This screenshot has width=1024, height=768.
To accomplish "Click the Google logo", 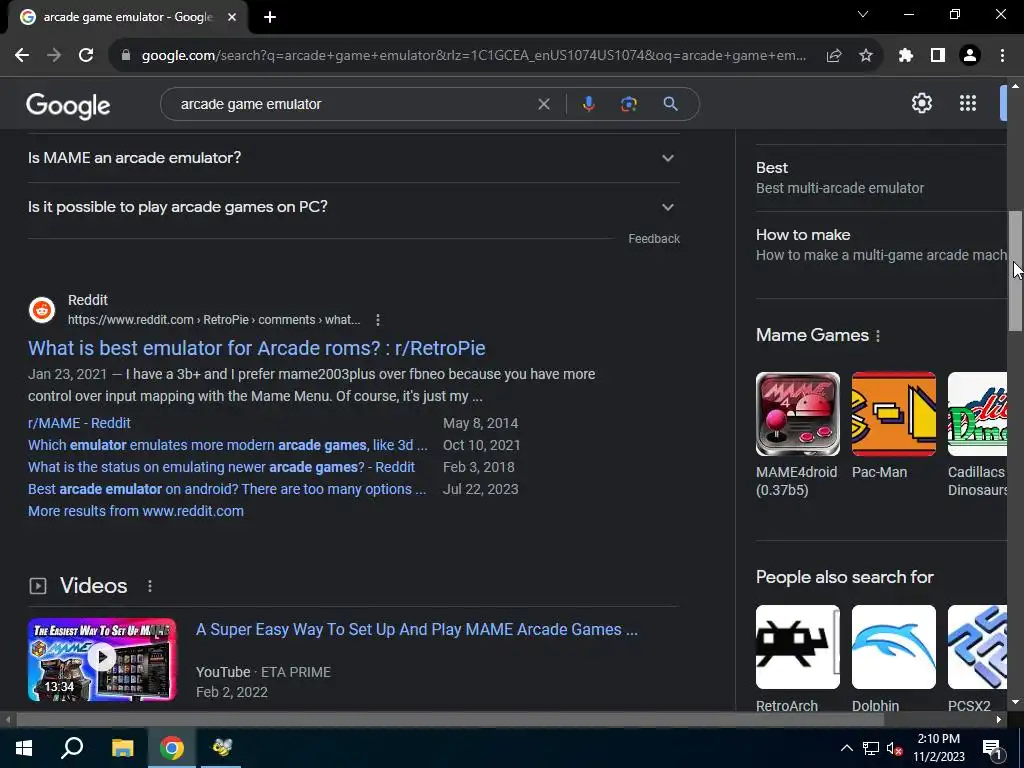I will (x=68, y=105).
